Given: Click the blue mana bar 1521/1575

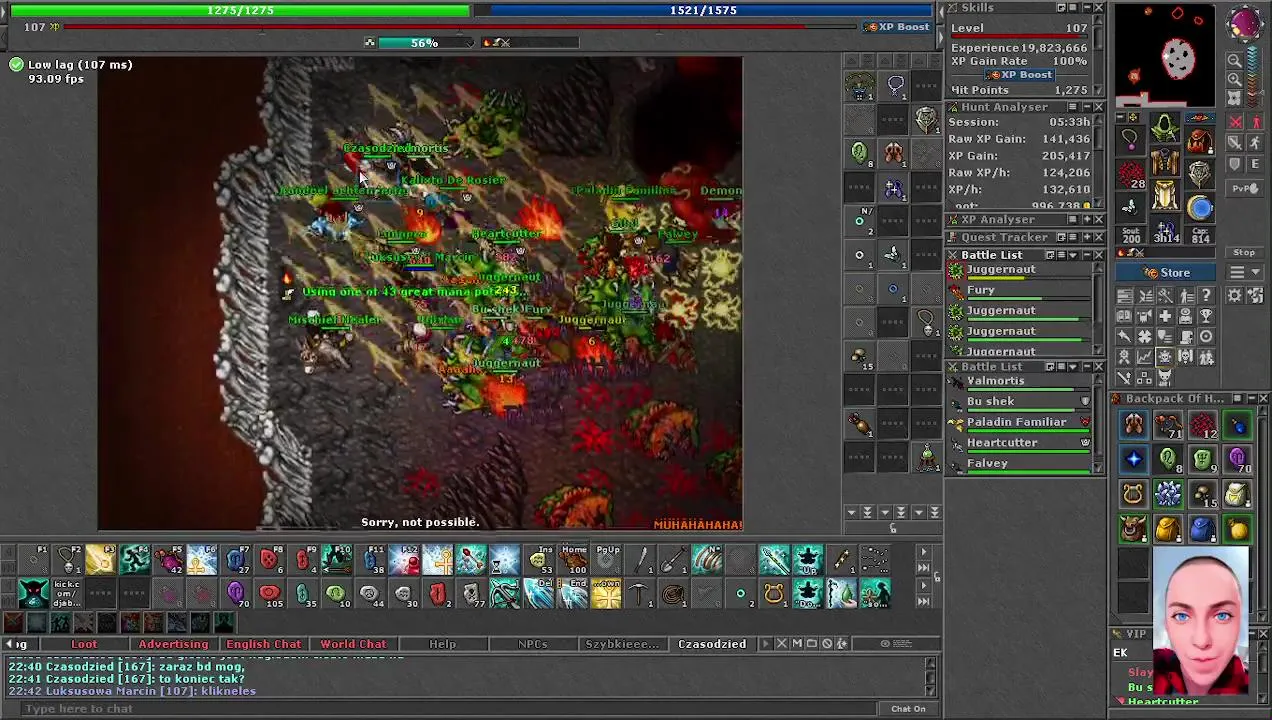Looking at the screenshot, I should click(703, 10).
